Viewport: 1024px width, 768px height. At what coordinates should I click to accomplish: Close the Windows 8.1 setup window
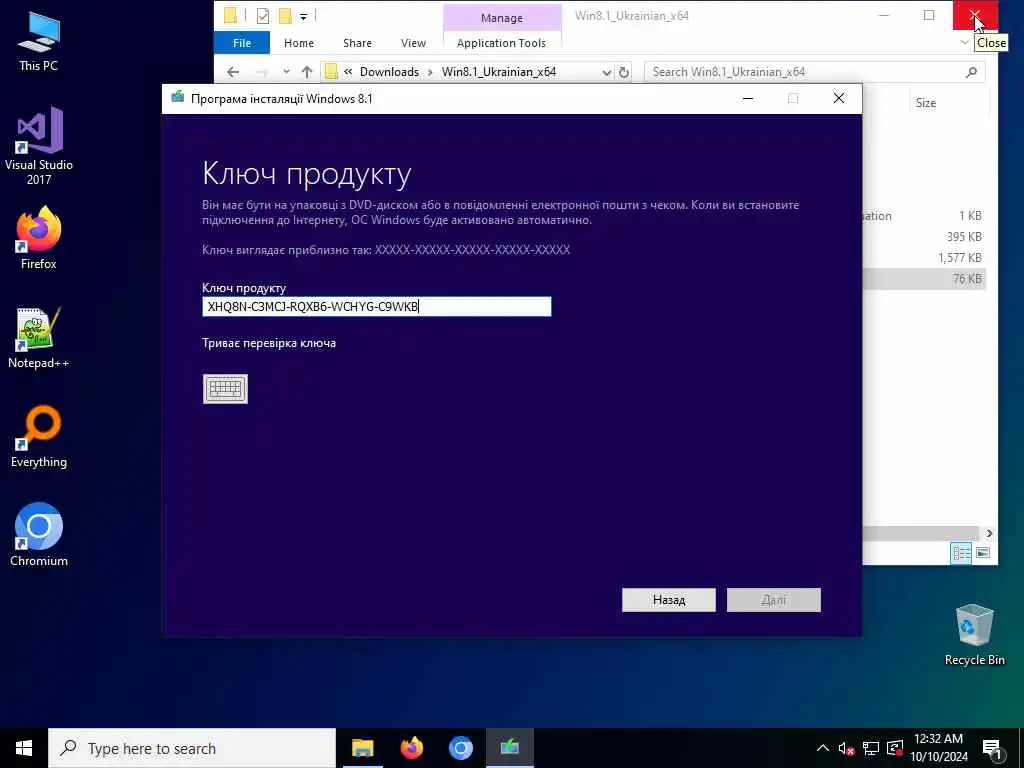(839, 99)
